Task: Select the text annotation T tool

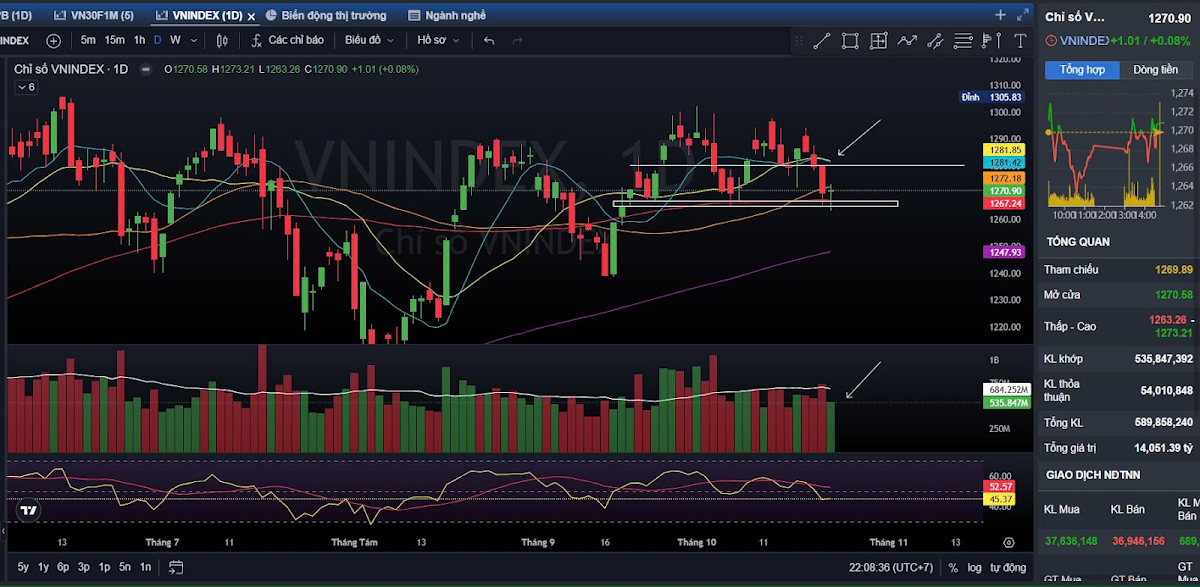Action: click(1020, 41)
